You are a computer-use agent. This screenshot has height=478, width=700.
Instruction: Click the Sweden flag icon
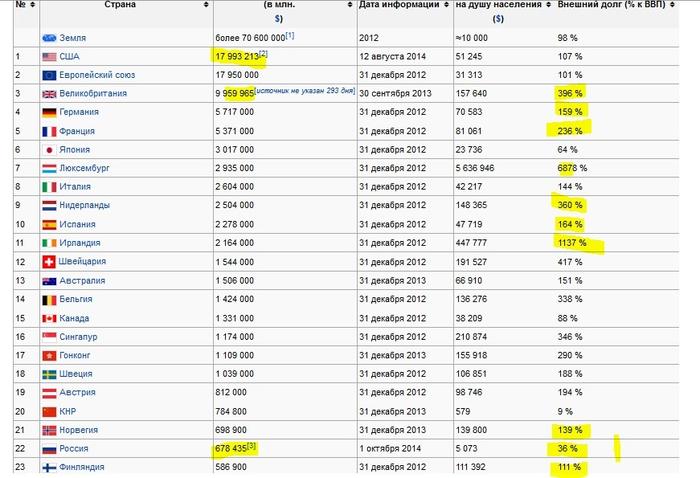click(x=49, y=373)
